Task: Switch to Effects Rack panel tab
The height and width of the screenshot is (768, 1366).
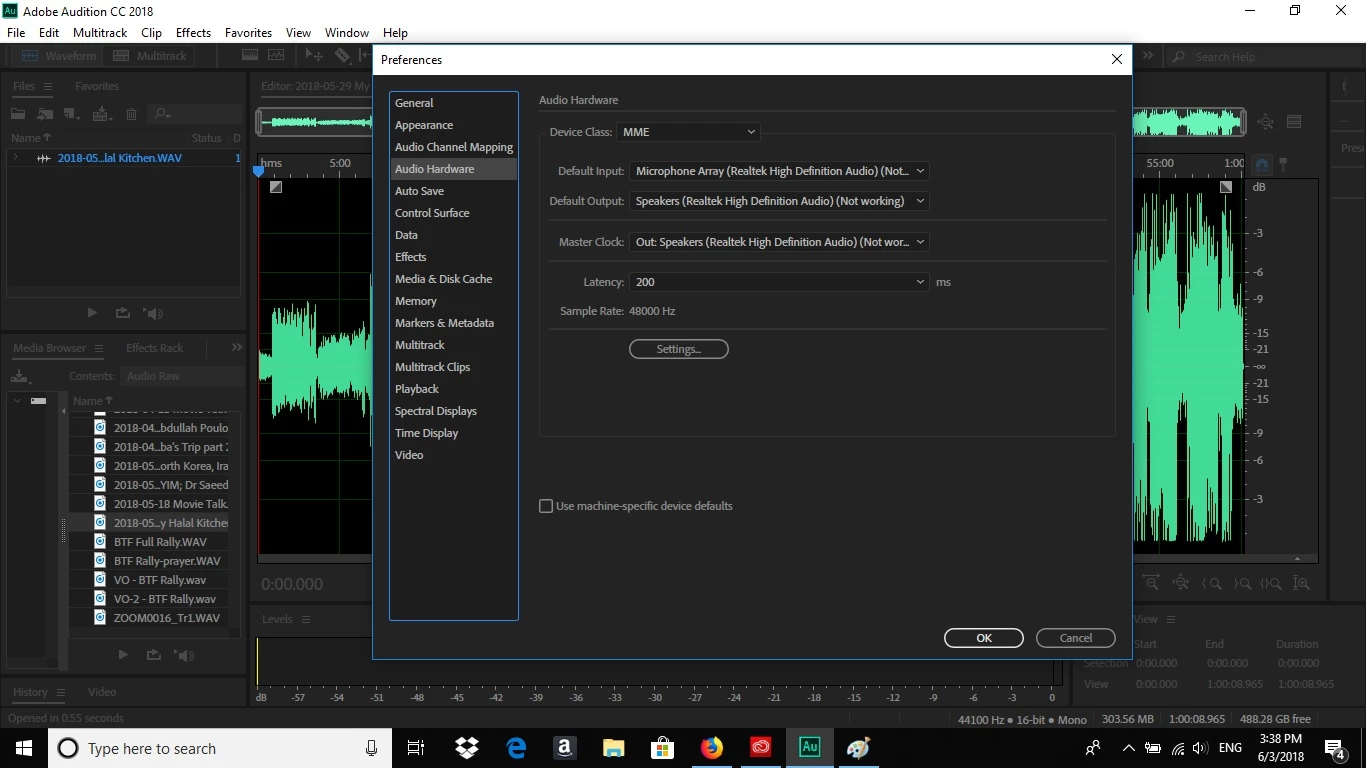Action: 154,348
